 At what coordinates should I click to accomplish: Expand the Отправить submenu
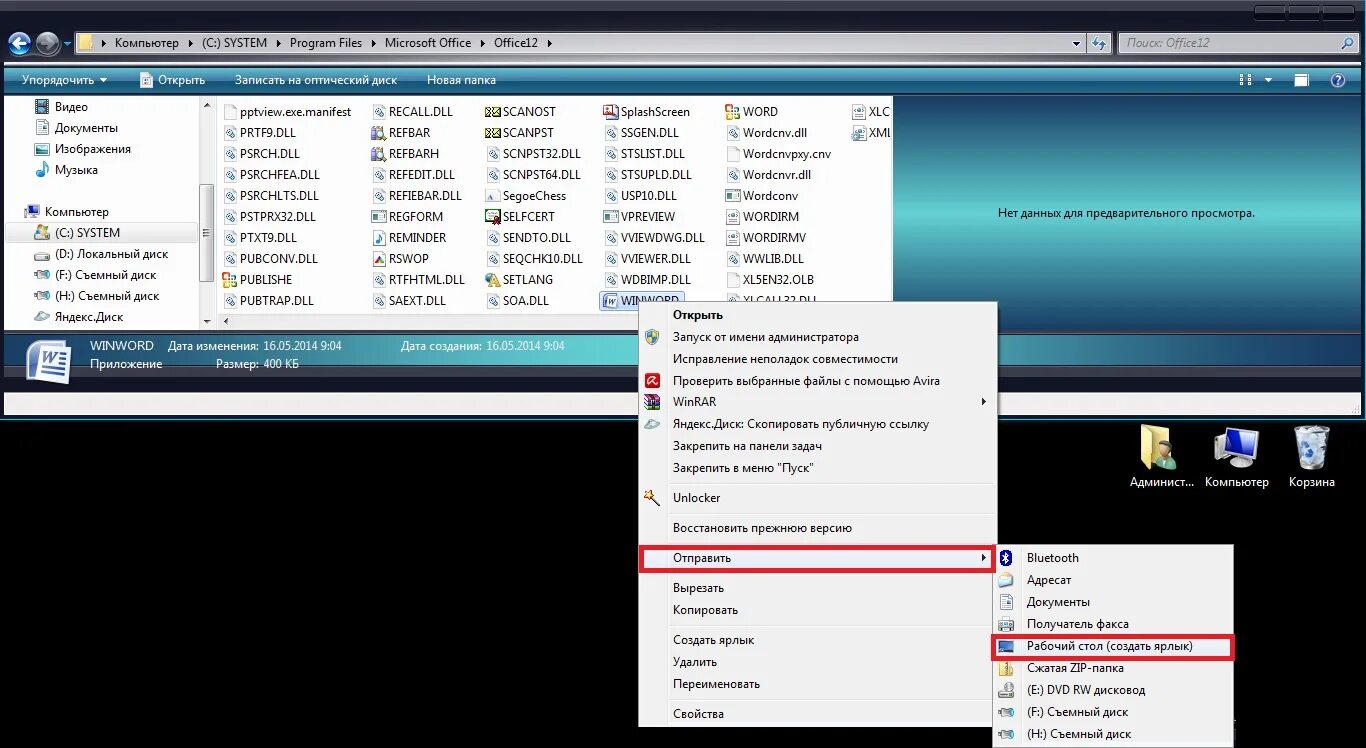(x=818, y=558)
